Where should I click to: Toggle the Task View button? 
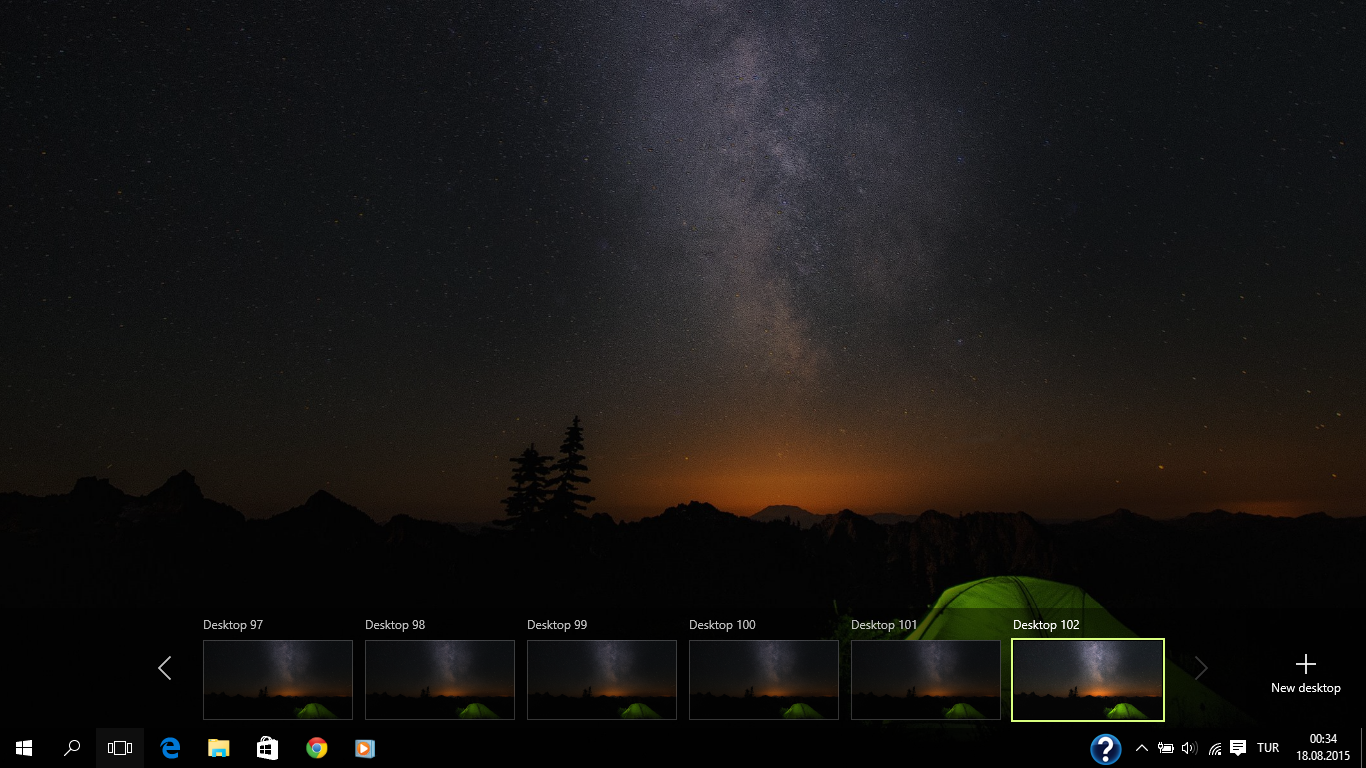120,748
